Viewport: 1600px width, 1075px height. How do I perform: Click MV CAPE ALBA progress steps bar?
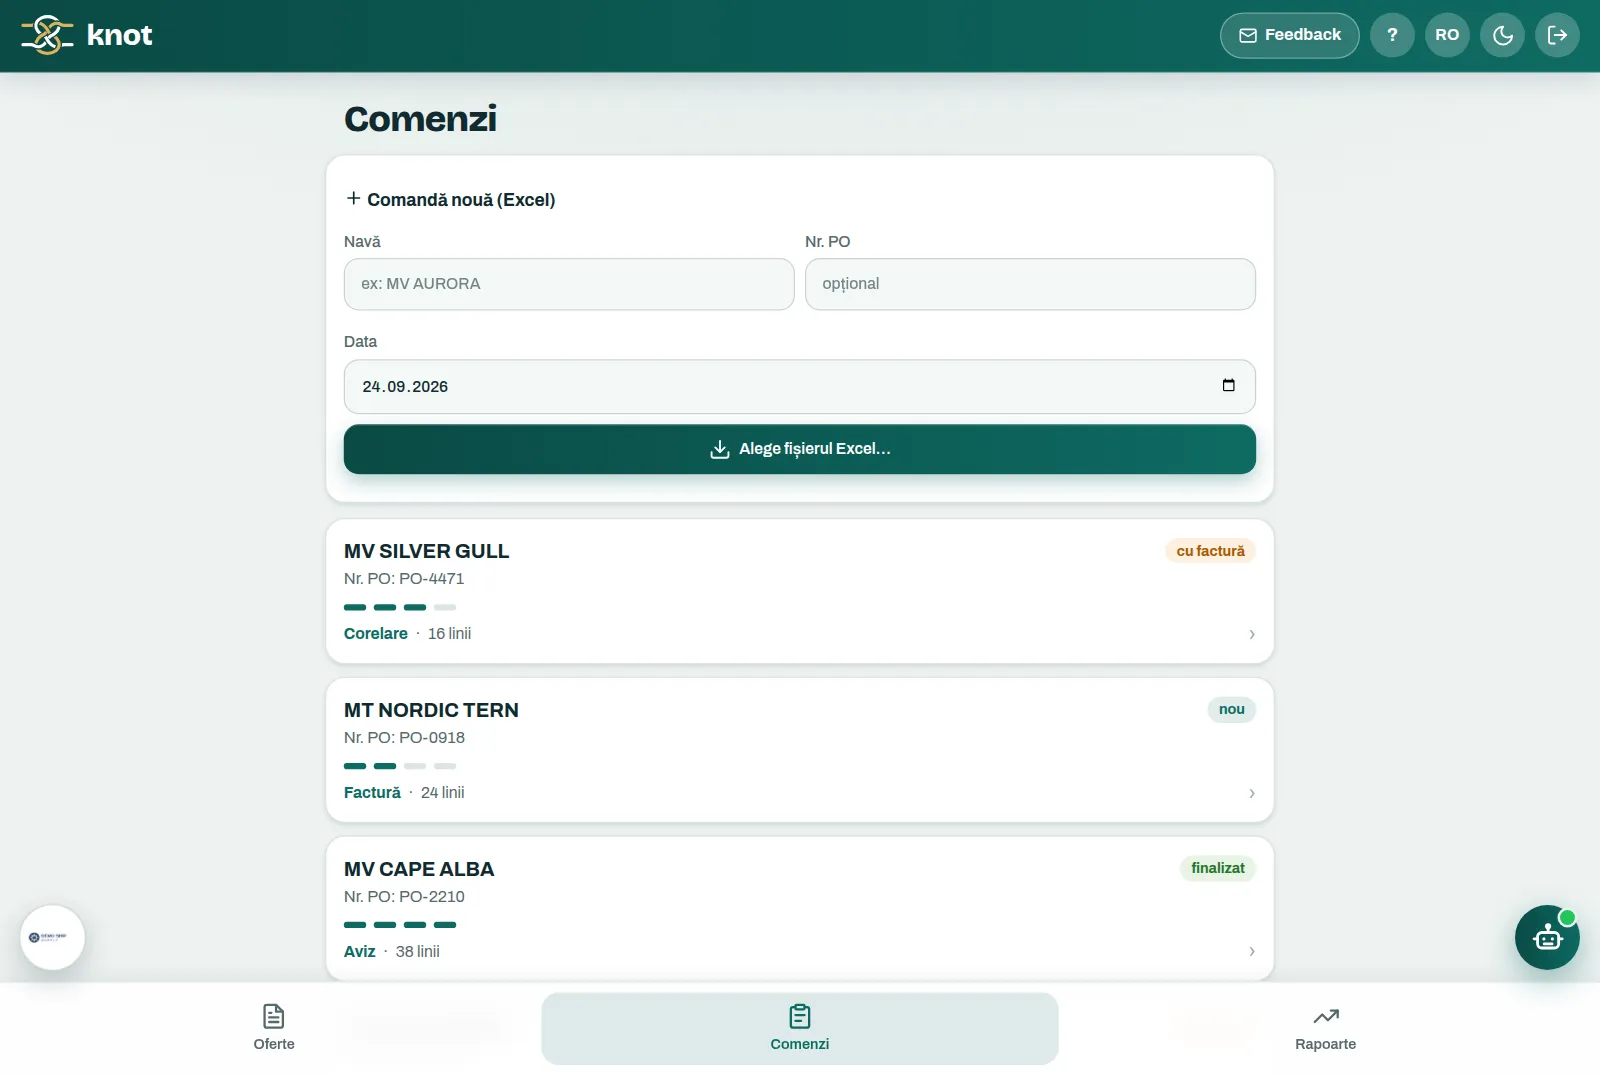400,925
